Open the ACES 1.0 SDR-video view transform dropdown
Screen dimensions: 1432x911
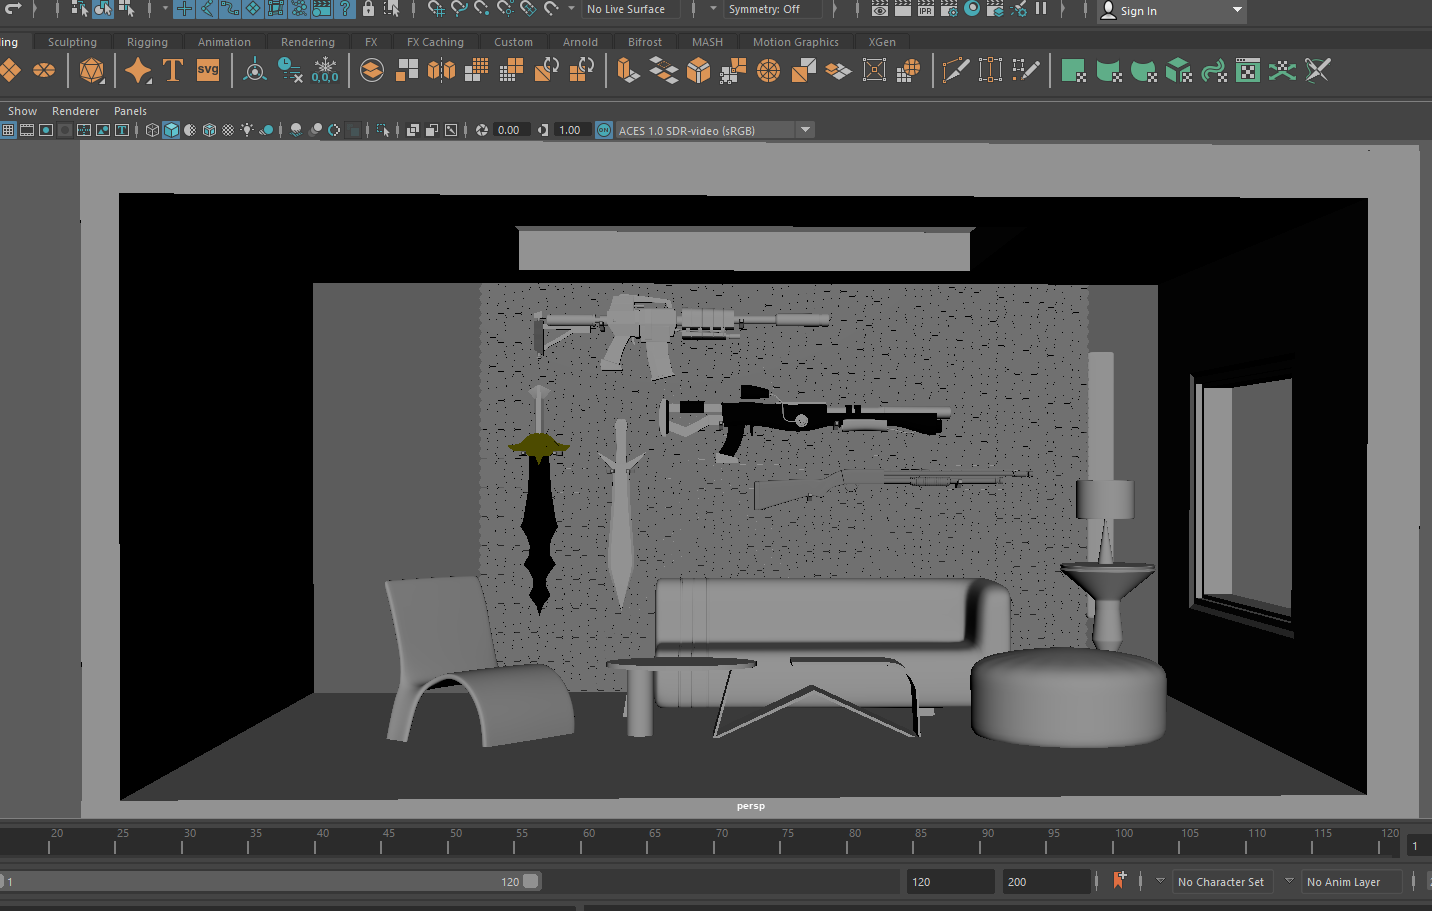coord(805,130)
